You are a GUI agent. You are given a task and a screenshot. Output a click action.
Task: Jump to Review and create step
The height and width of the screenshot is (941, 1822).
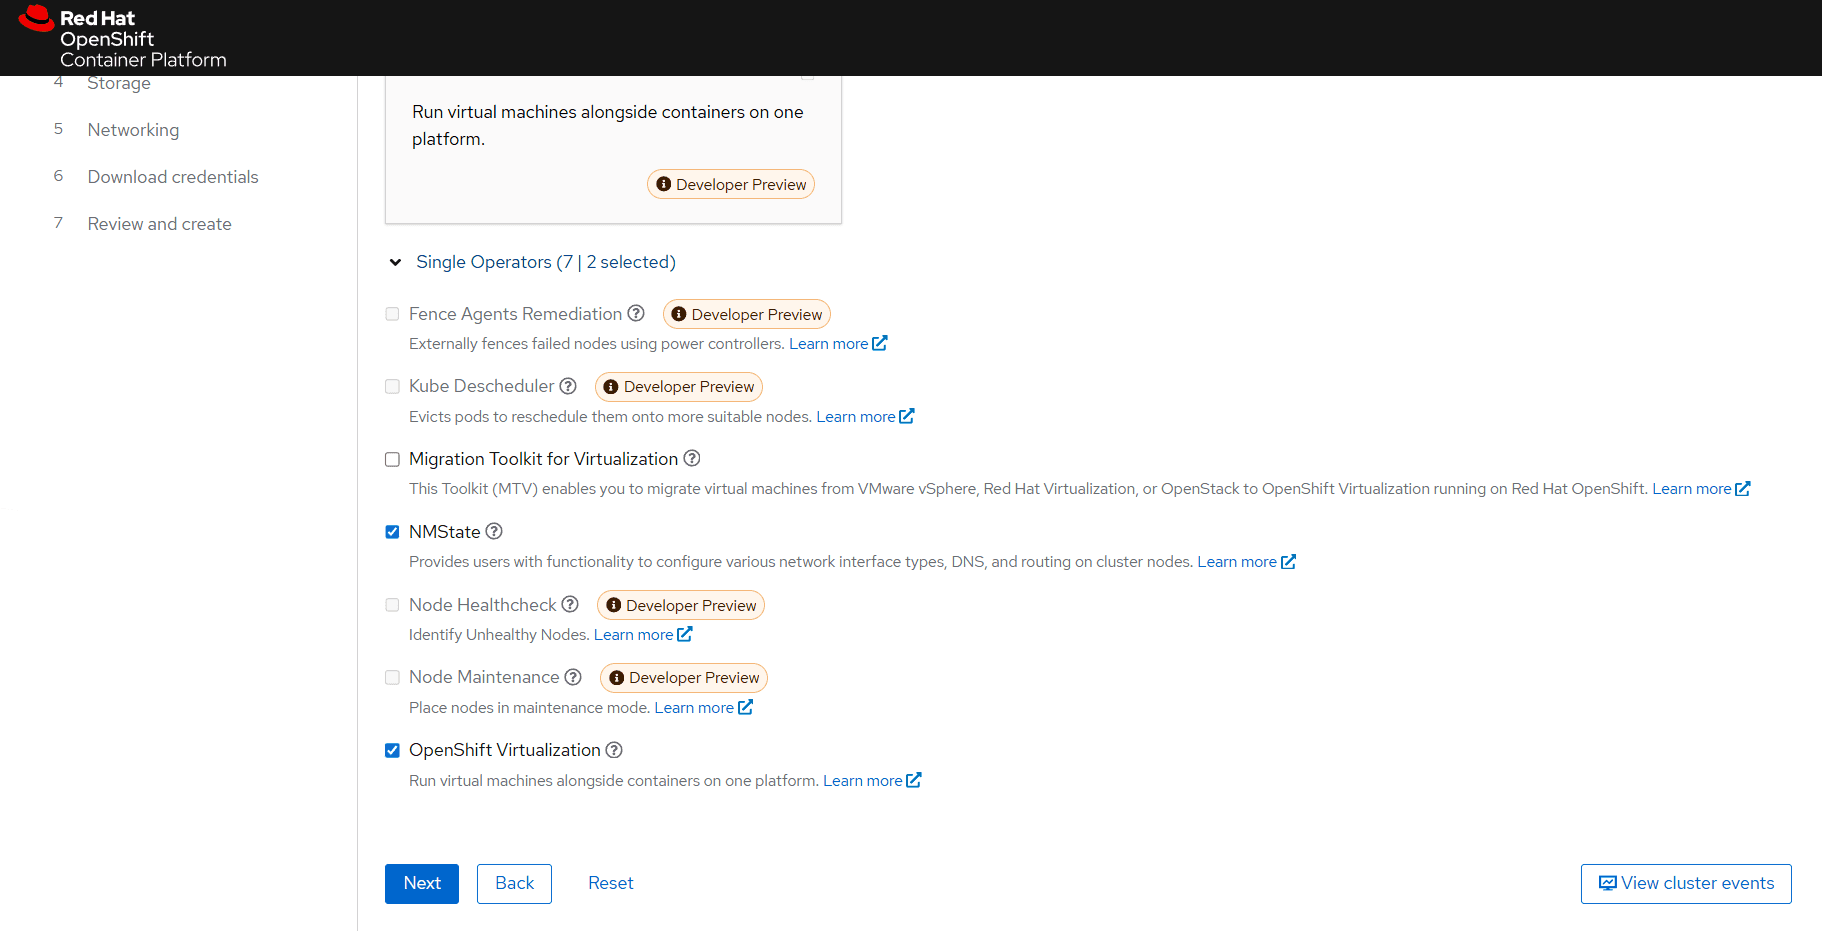pos(159,224)
